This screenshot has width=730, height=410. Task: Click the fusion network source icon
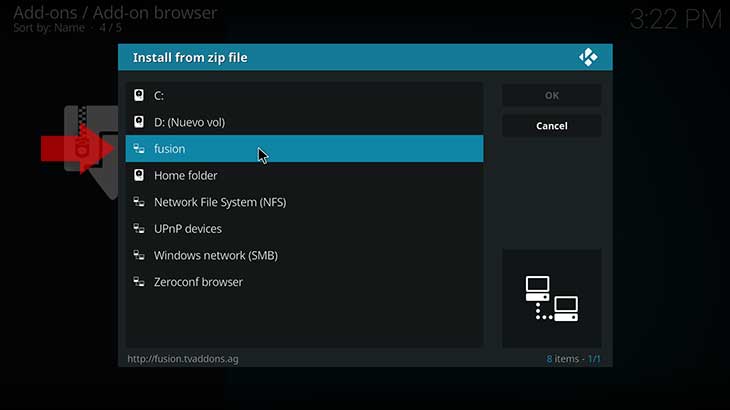[139, 148]
